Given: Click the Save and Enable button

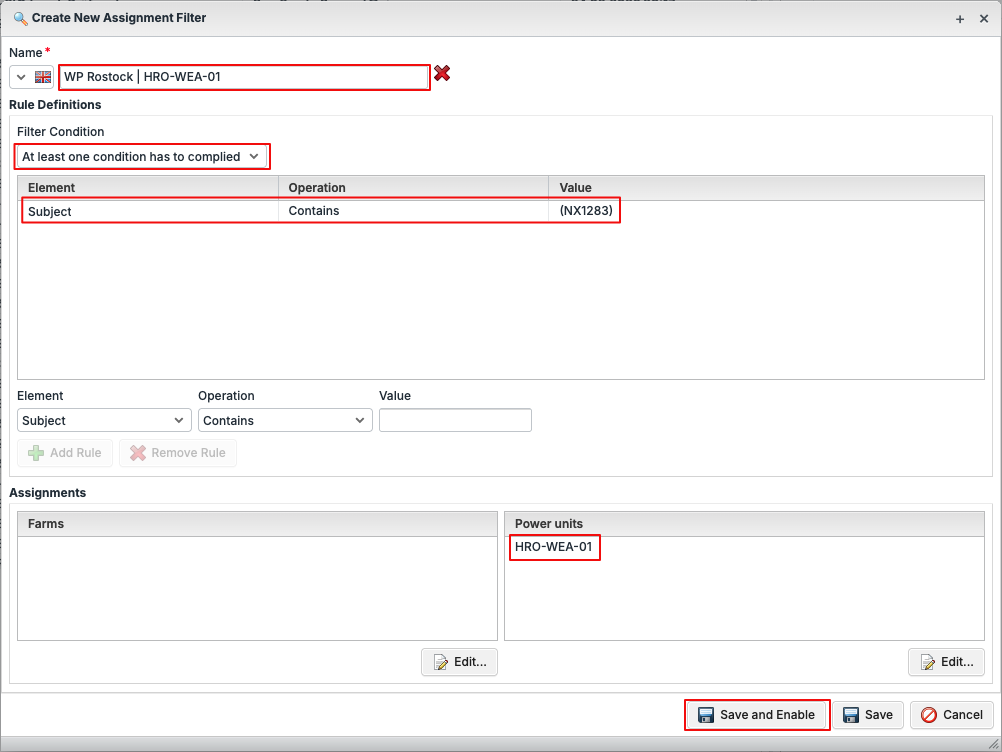Looking at the screenshot, I should point(757,715).
